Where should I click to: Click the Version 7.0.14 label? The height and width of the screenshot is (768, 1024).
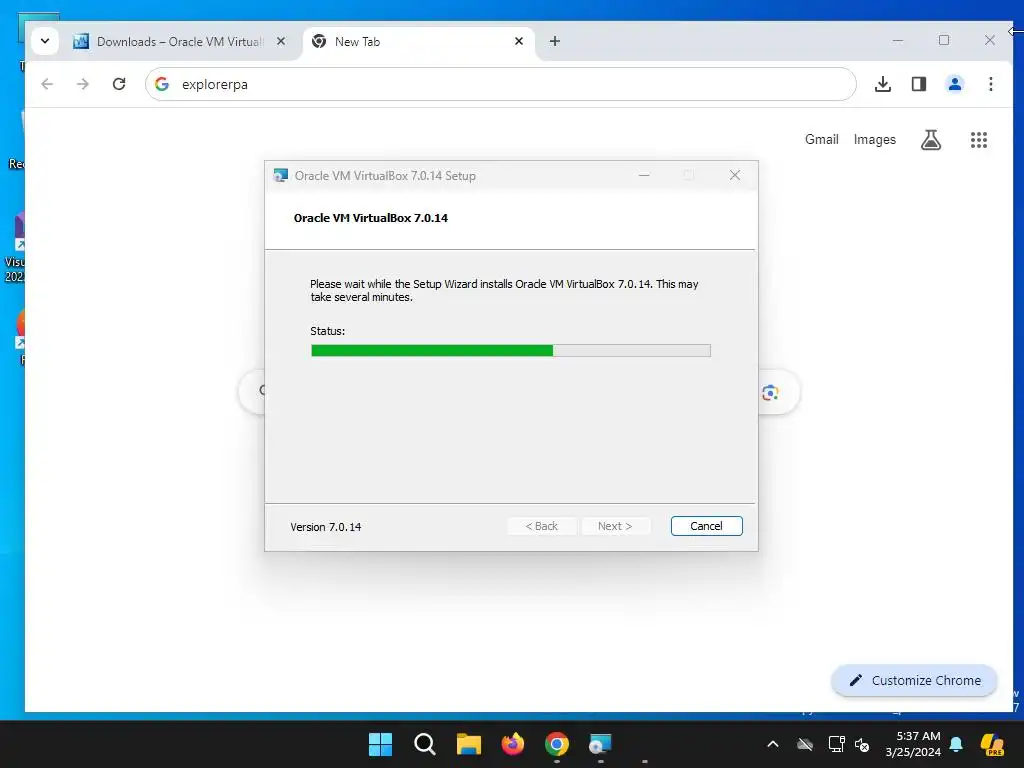(x=325, y=527)
